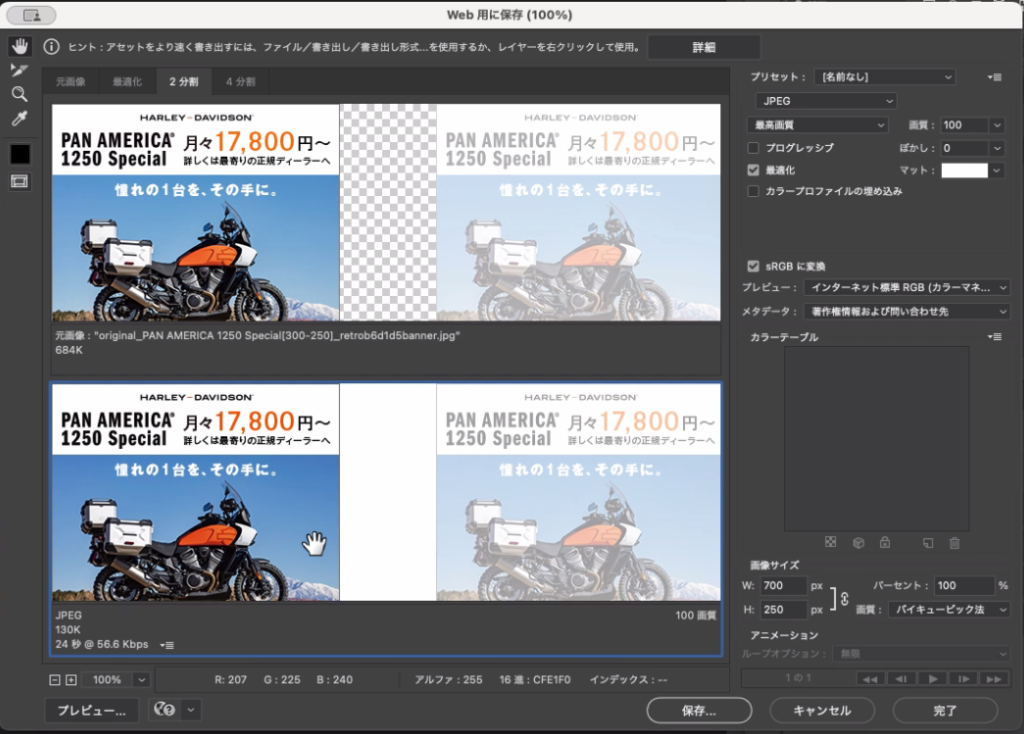The height and width of the screenshot is (734, 1024).
Task: Open the 最高画質 quality preset dropdown
Action: click(817, 125)
